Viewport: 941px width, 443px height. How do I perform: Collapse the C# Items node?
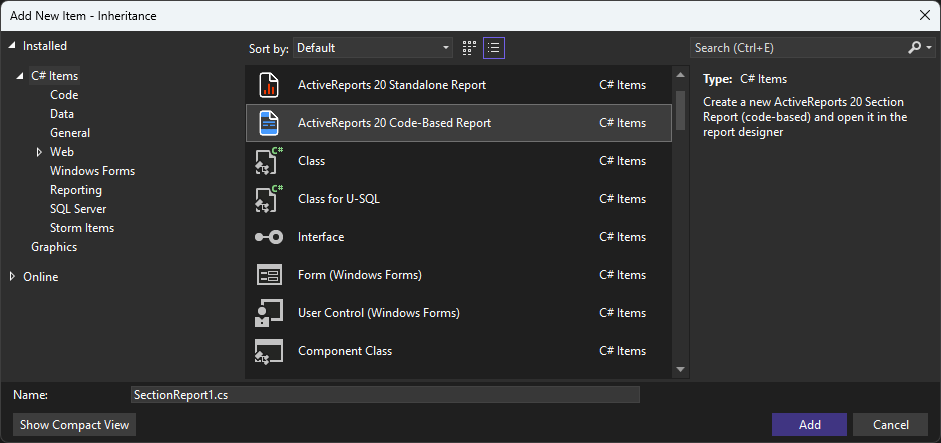point(21,76)
